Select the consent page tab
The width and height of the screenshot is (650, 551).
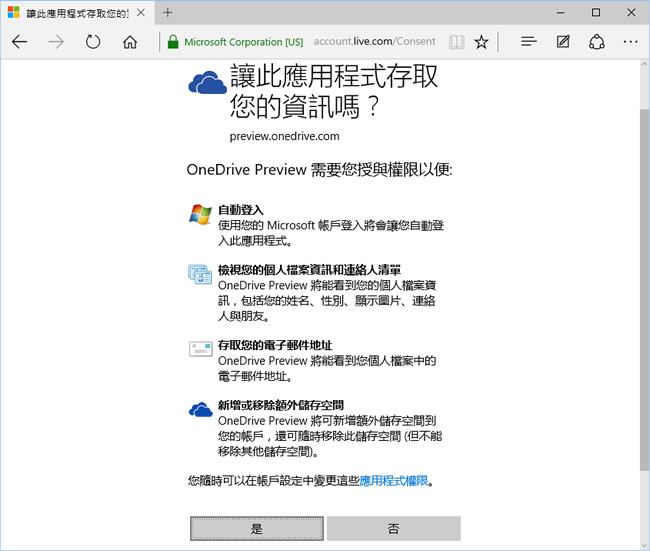(x=77, y=13)
